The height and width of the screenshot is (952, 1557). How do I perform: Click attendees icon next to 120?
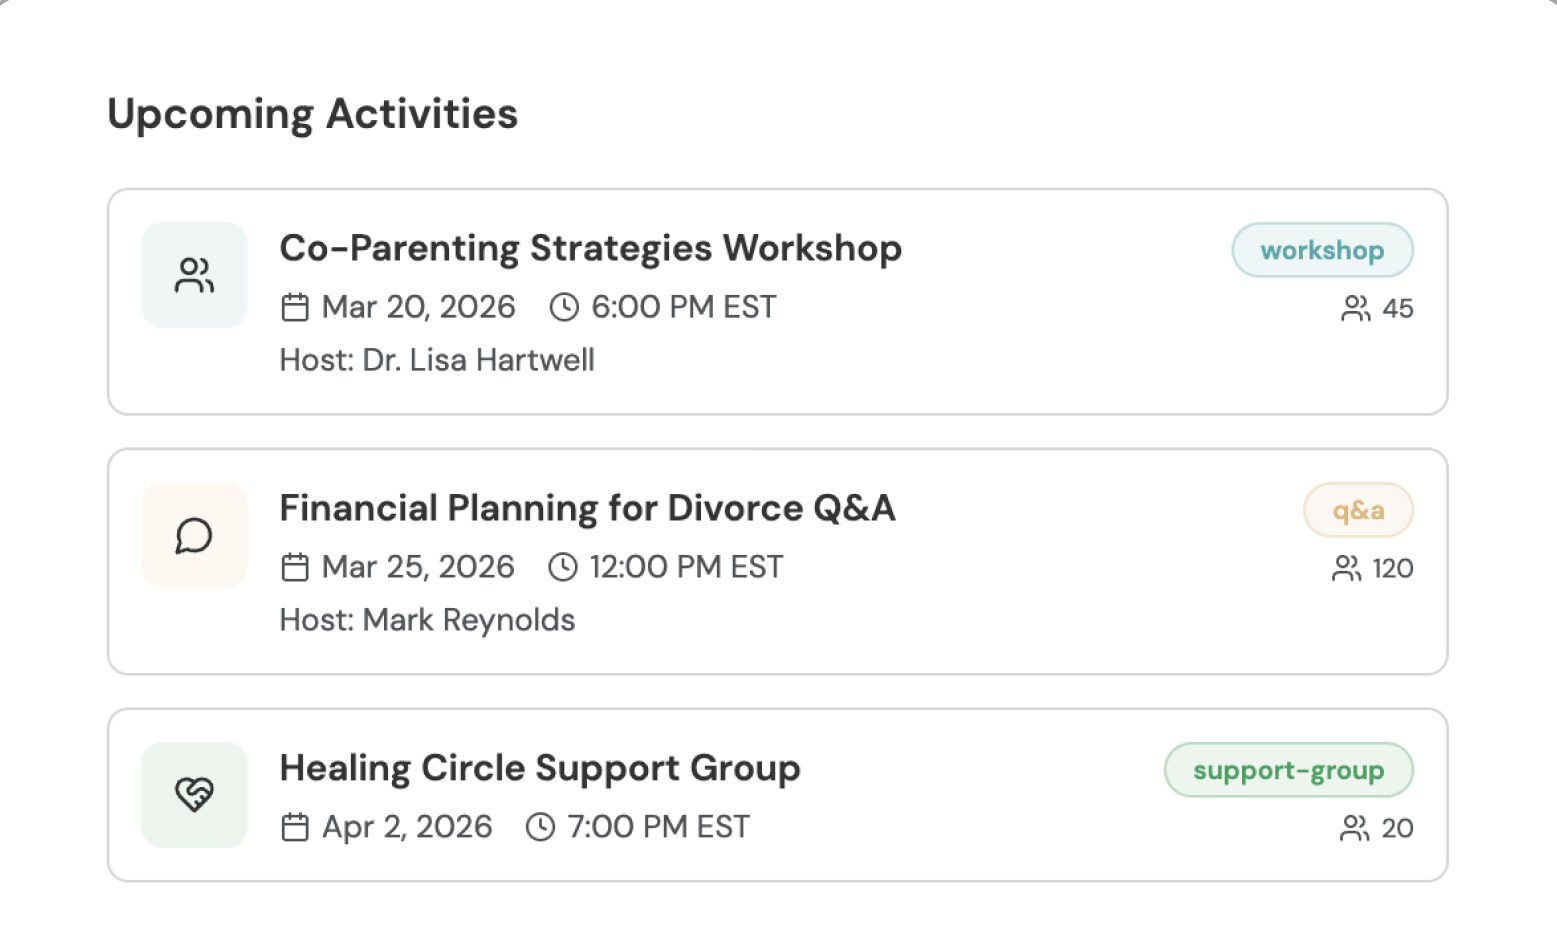coord(1346,568)
